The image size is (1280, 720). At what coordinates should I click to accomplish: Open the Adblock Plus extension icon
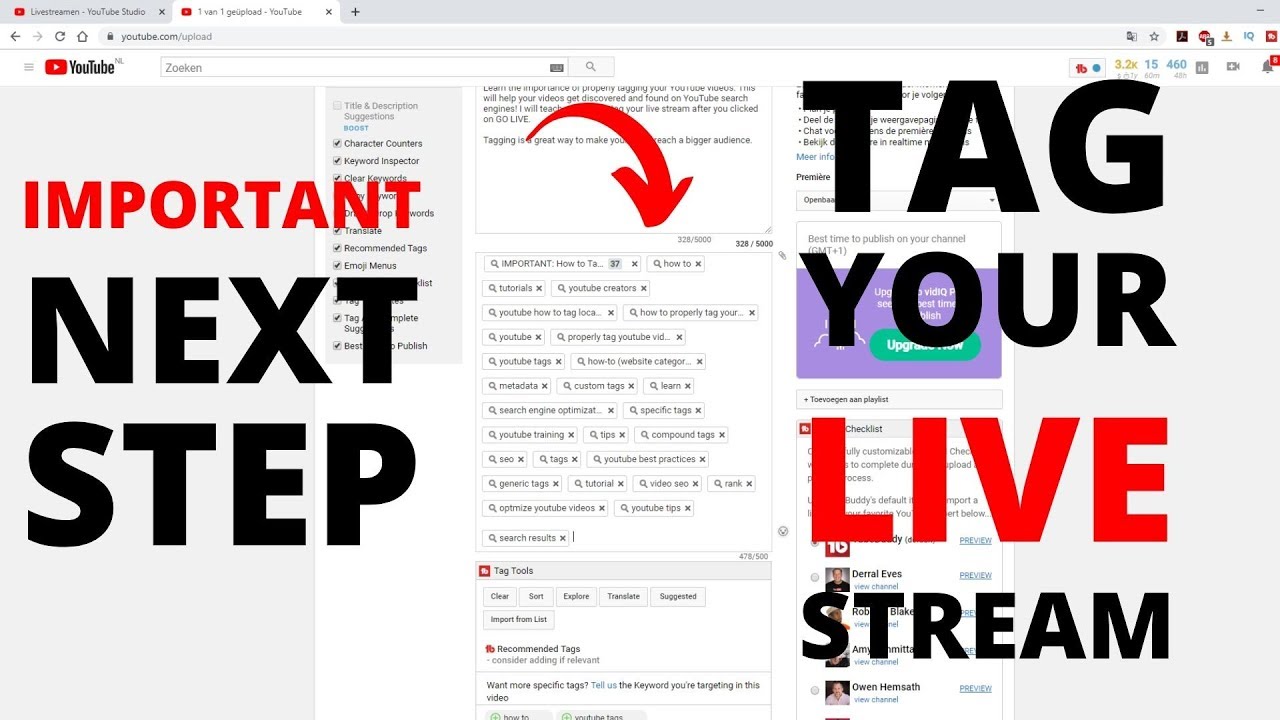[x=1205, y=36]
